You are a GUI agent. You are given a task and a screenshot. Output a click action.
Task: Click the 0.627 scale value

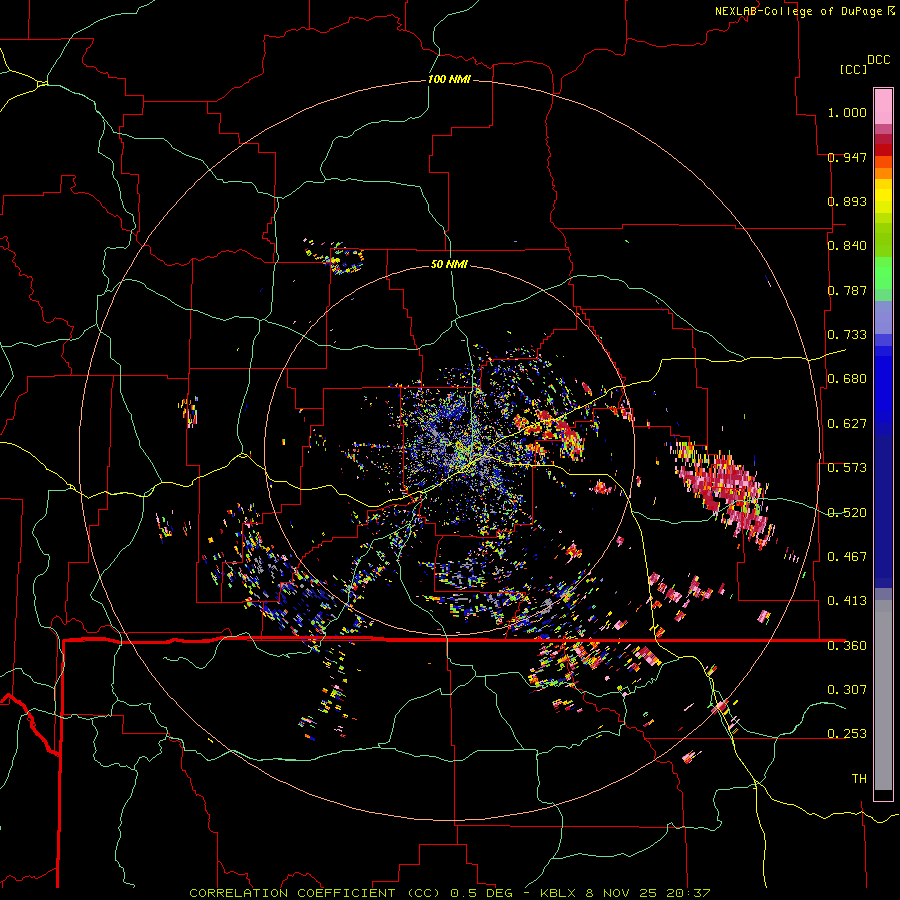[x=847, y=424]
